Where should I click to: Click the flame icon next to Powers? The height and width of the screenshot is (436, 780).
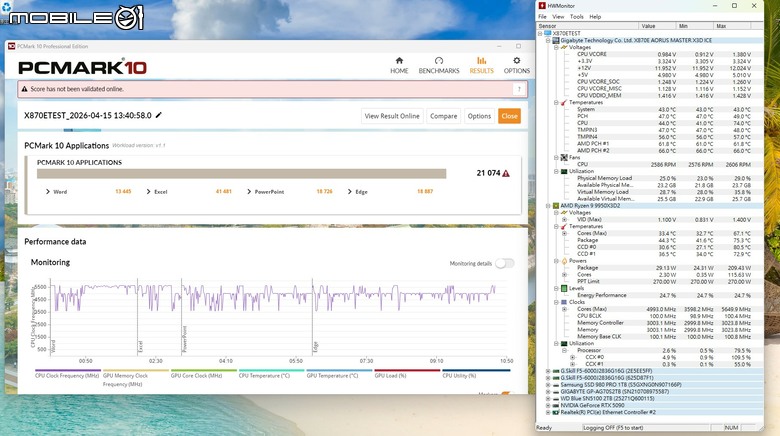(x=564, y=261)
